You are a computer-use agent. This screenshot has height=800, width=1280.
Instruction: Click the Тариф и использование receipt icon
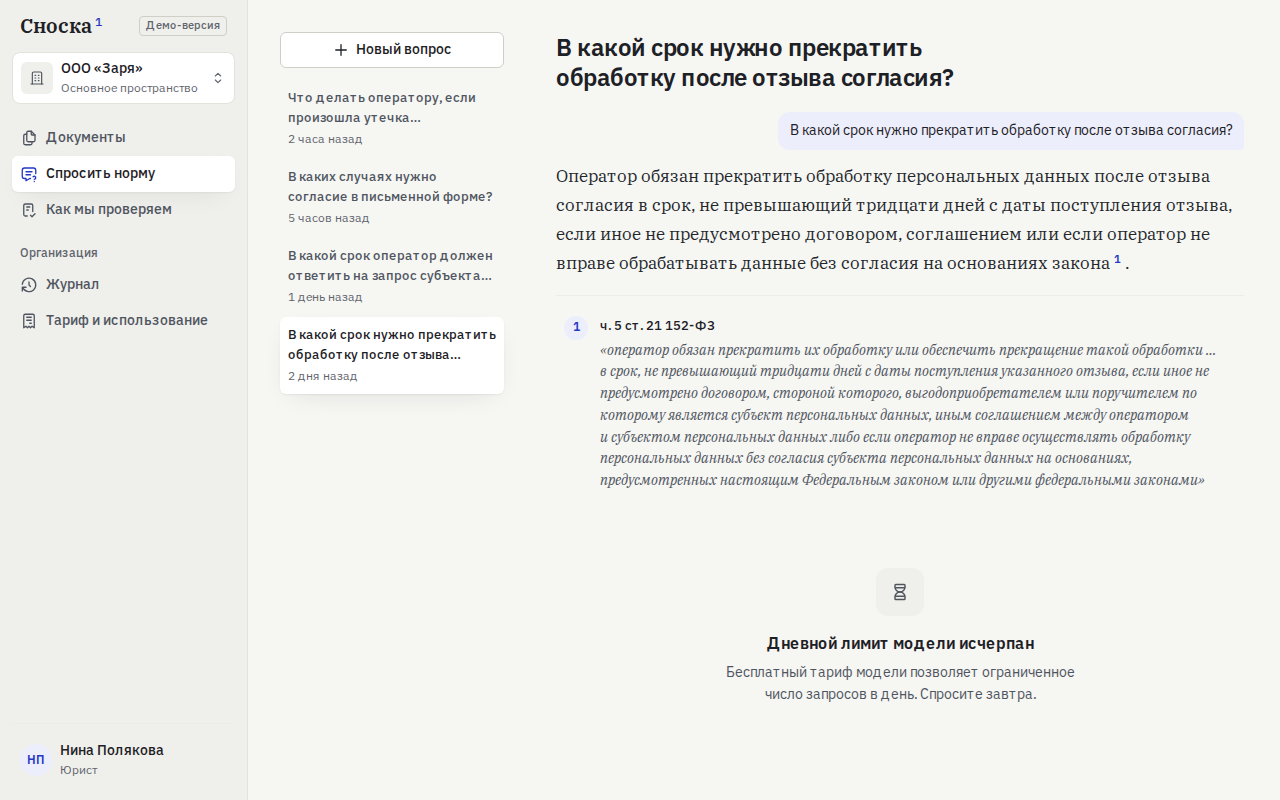click(x=29, y=320)
